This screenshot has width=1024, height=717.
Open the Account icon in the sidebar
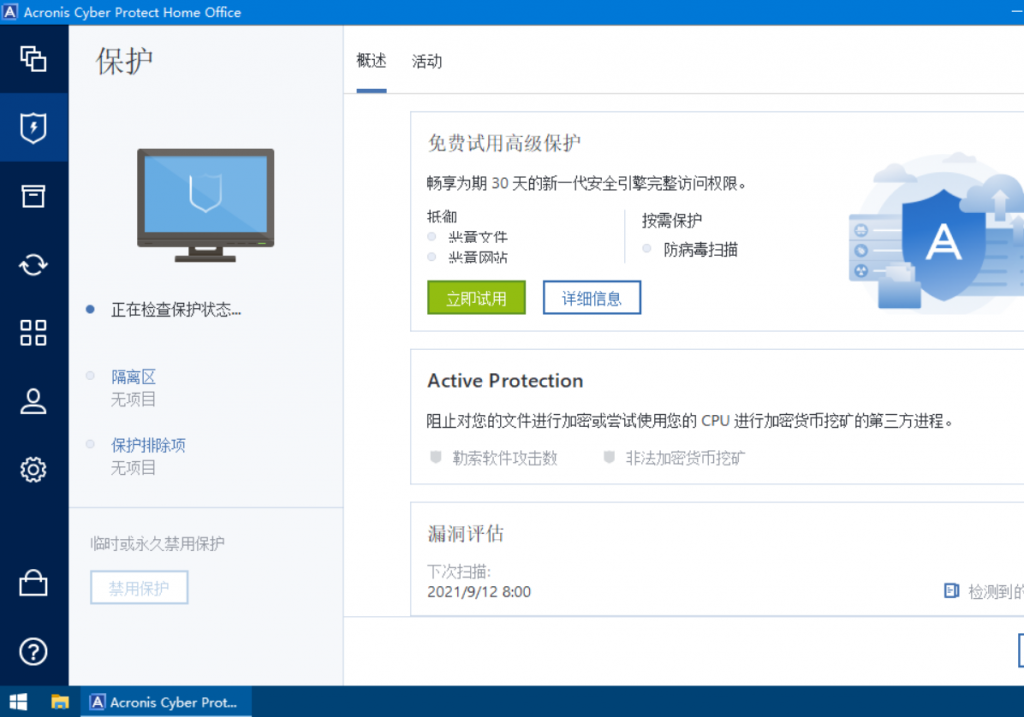[33, 401]
